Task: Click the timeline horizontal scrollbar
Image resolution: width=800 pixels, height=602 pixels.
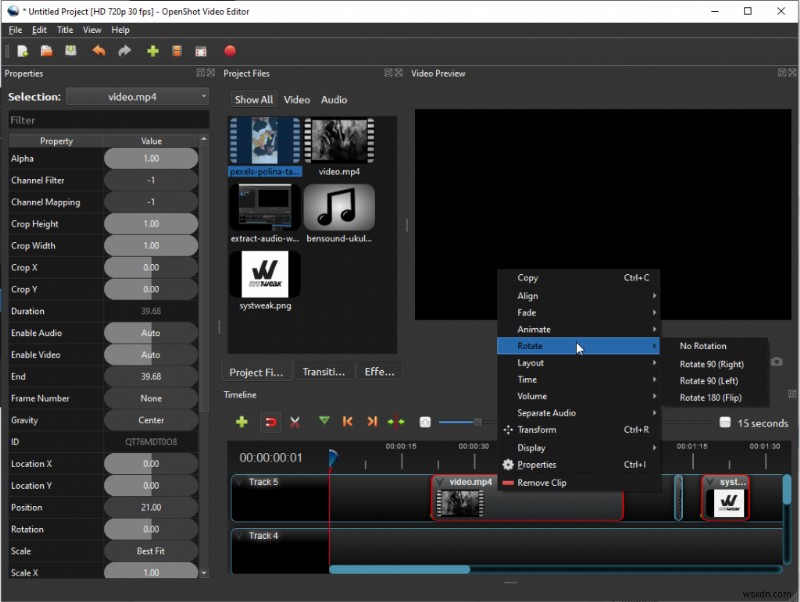Action: [399, 569]
